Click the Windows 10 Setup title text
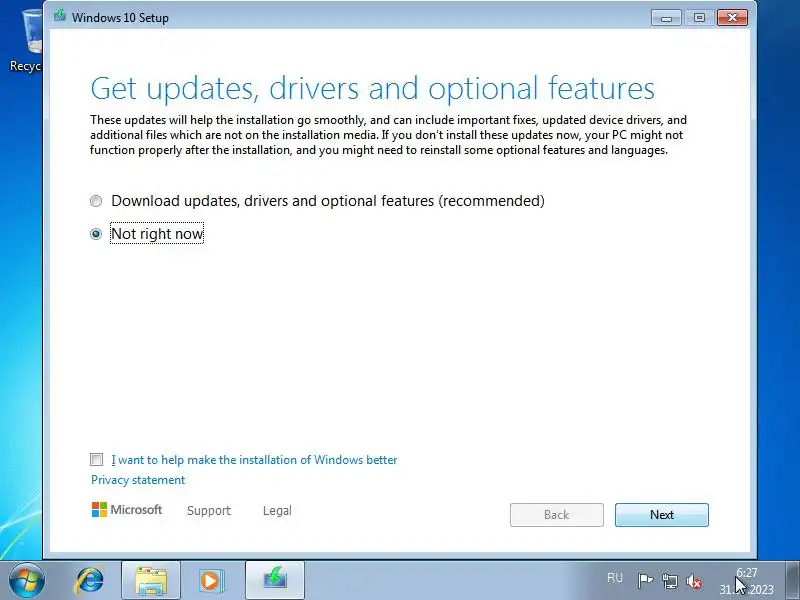800x600 pixels. [x=120, y=18]
